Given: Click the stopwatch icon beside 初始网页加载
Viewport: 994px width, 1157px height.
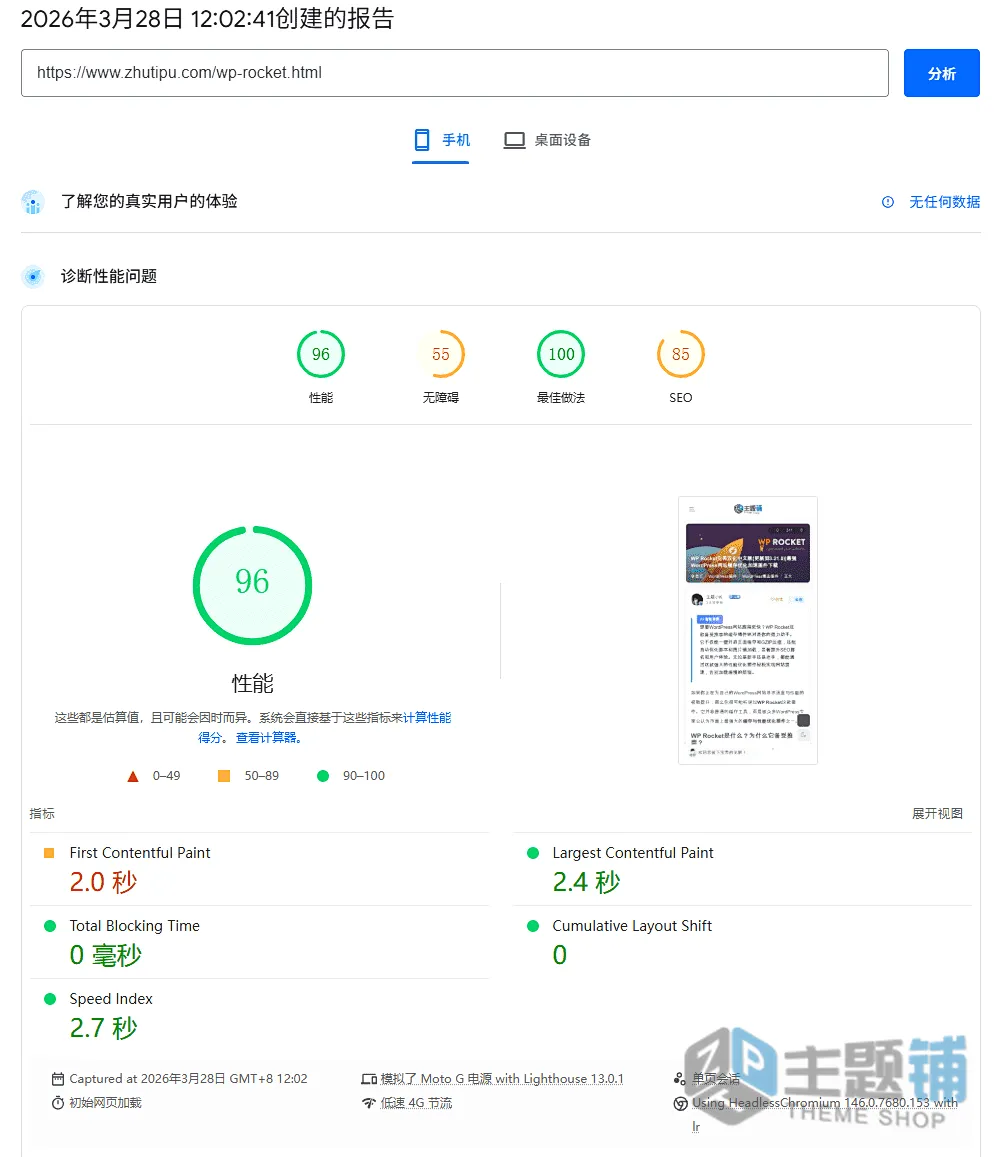Looking at the screenshot, I should pos(58,1103).
